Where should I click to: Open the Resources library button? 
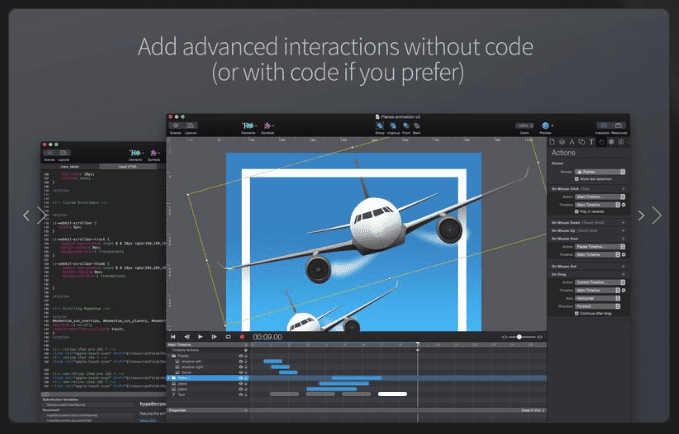(618, 126)
